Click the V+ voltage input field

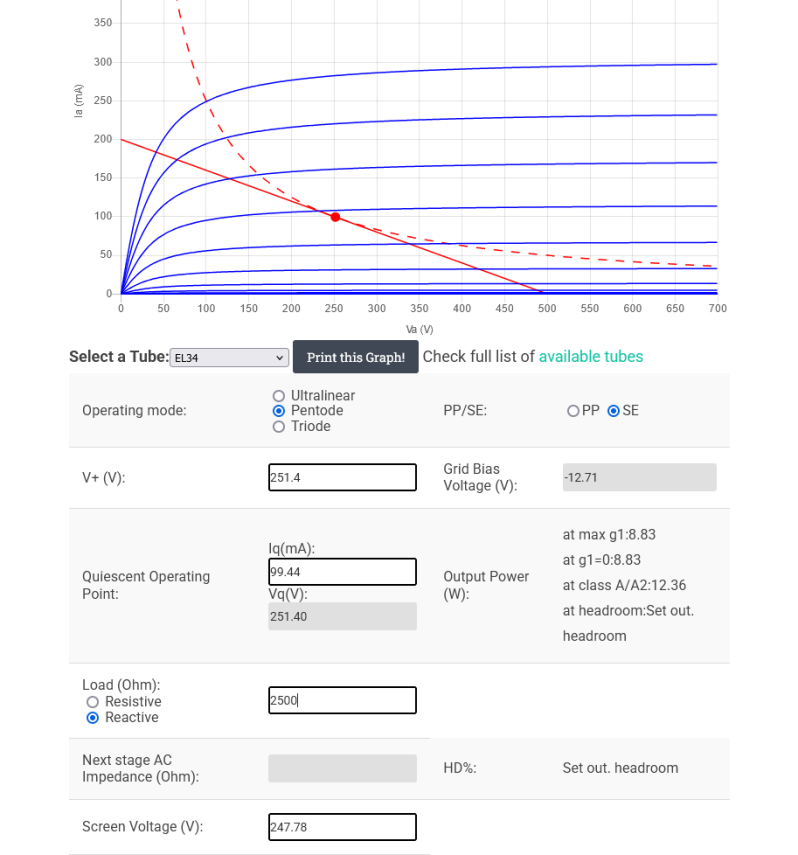342,478
